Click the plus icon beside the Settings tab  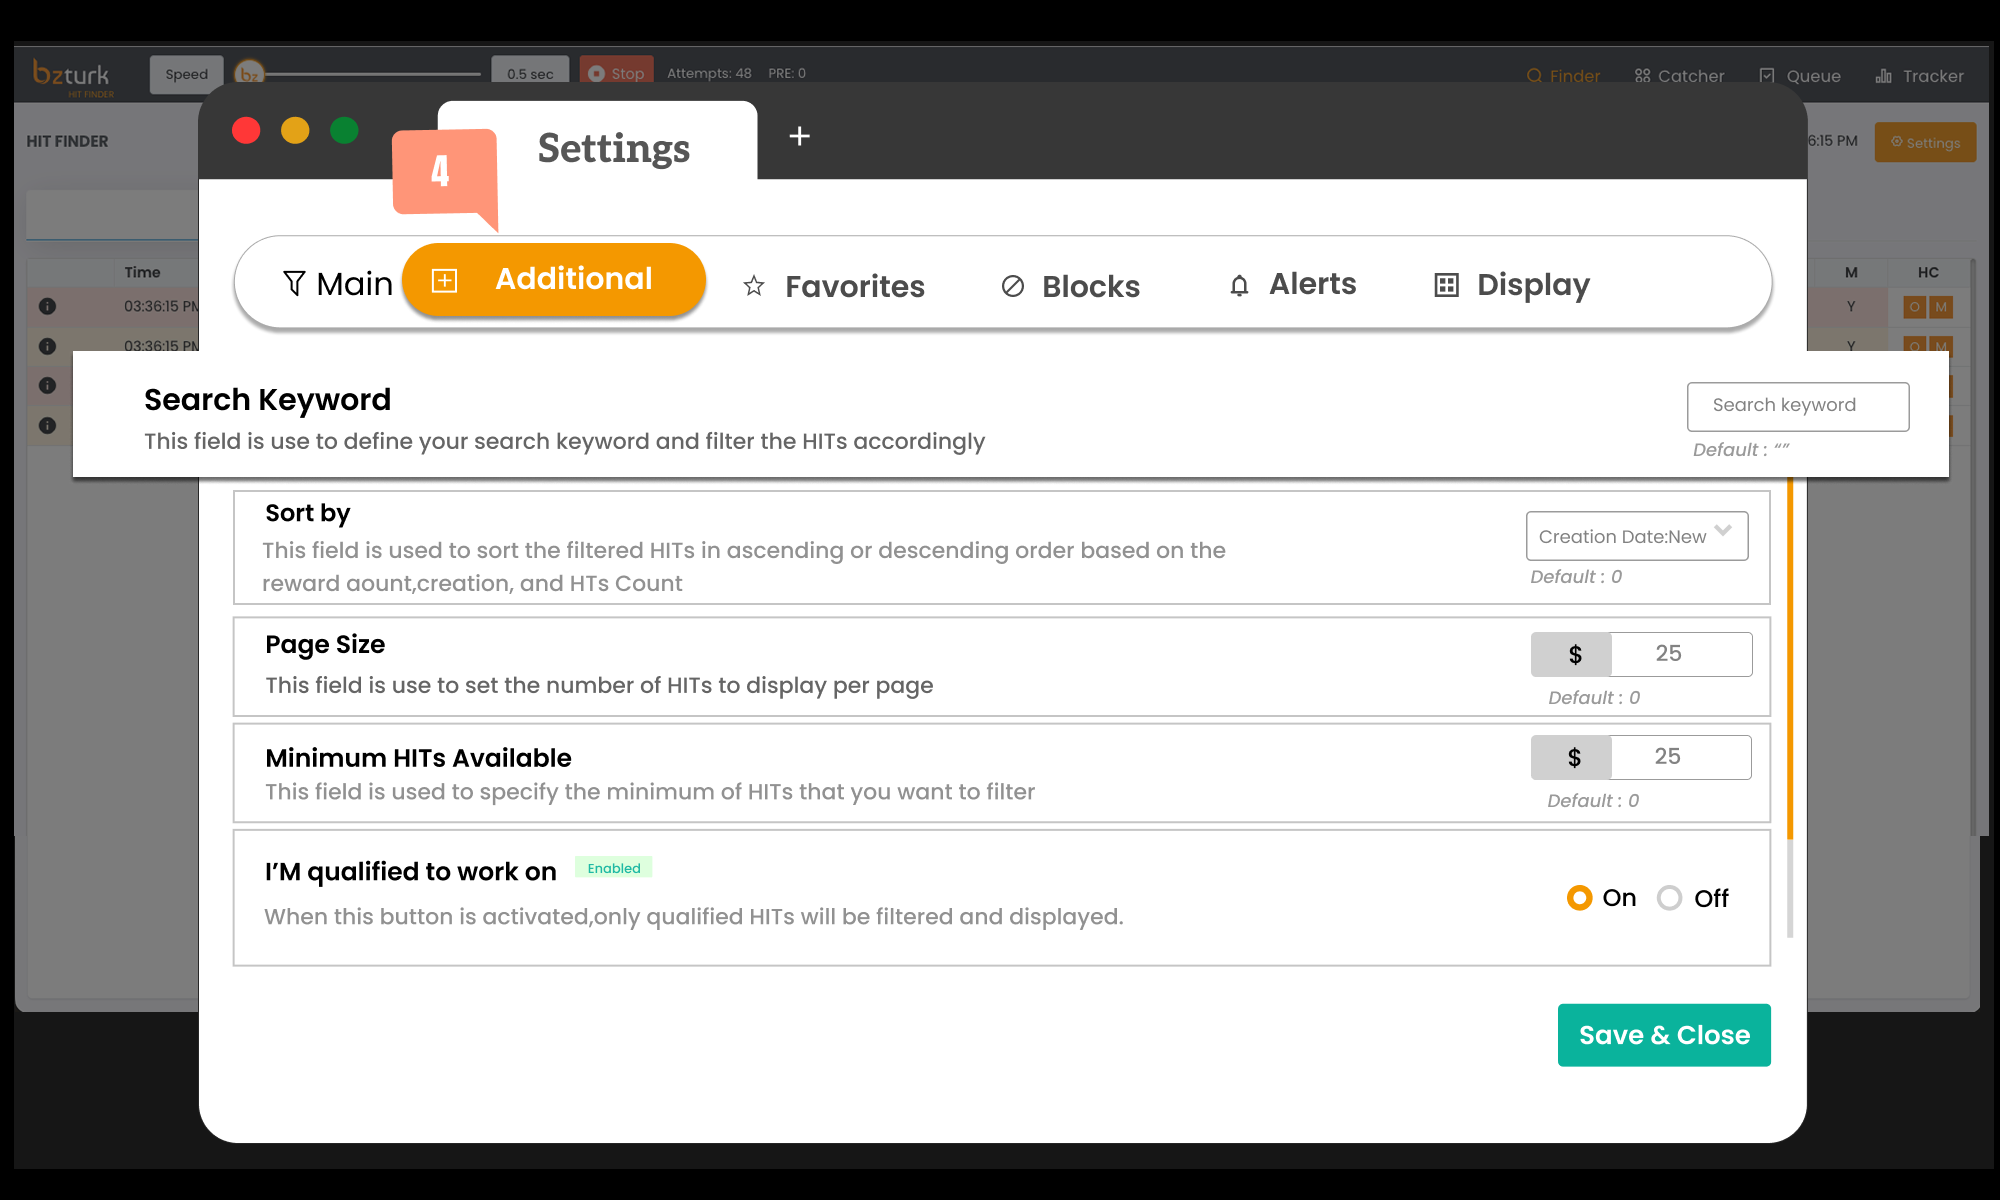[799, 136]
